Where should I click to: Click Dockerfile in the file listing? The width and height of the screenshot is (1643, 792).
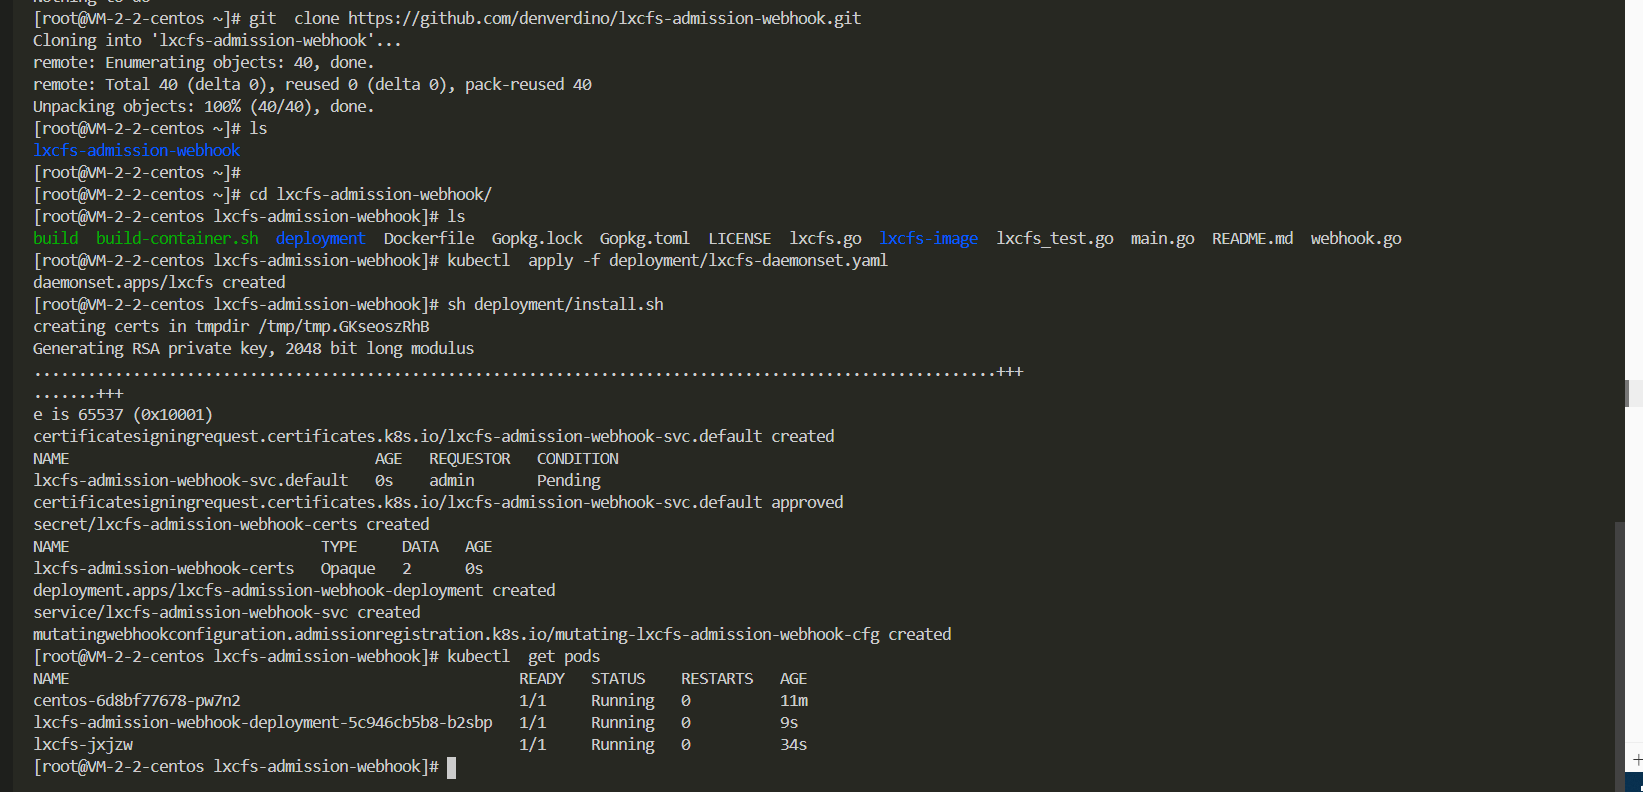(429, 238)
